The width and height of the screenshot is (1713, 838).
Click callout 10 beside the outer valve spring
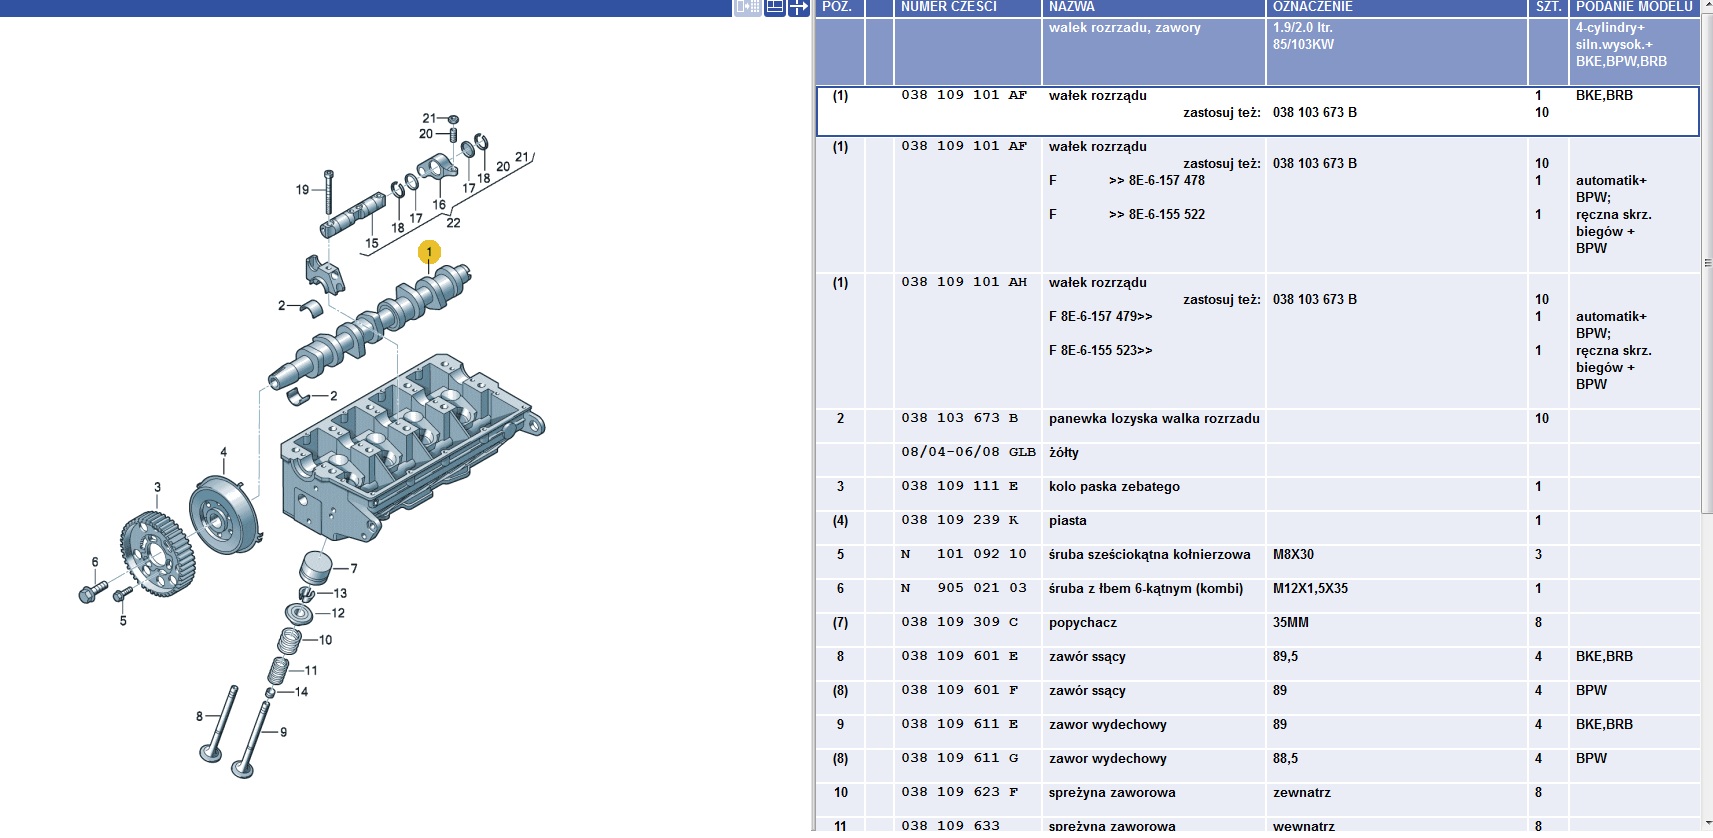tap(325, 640)
